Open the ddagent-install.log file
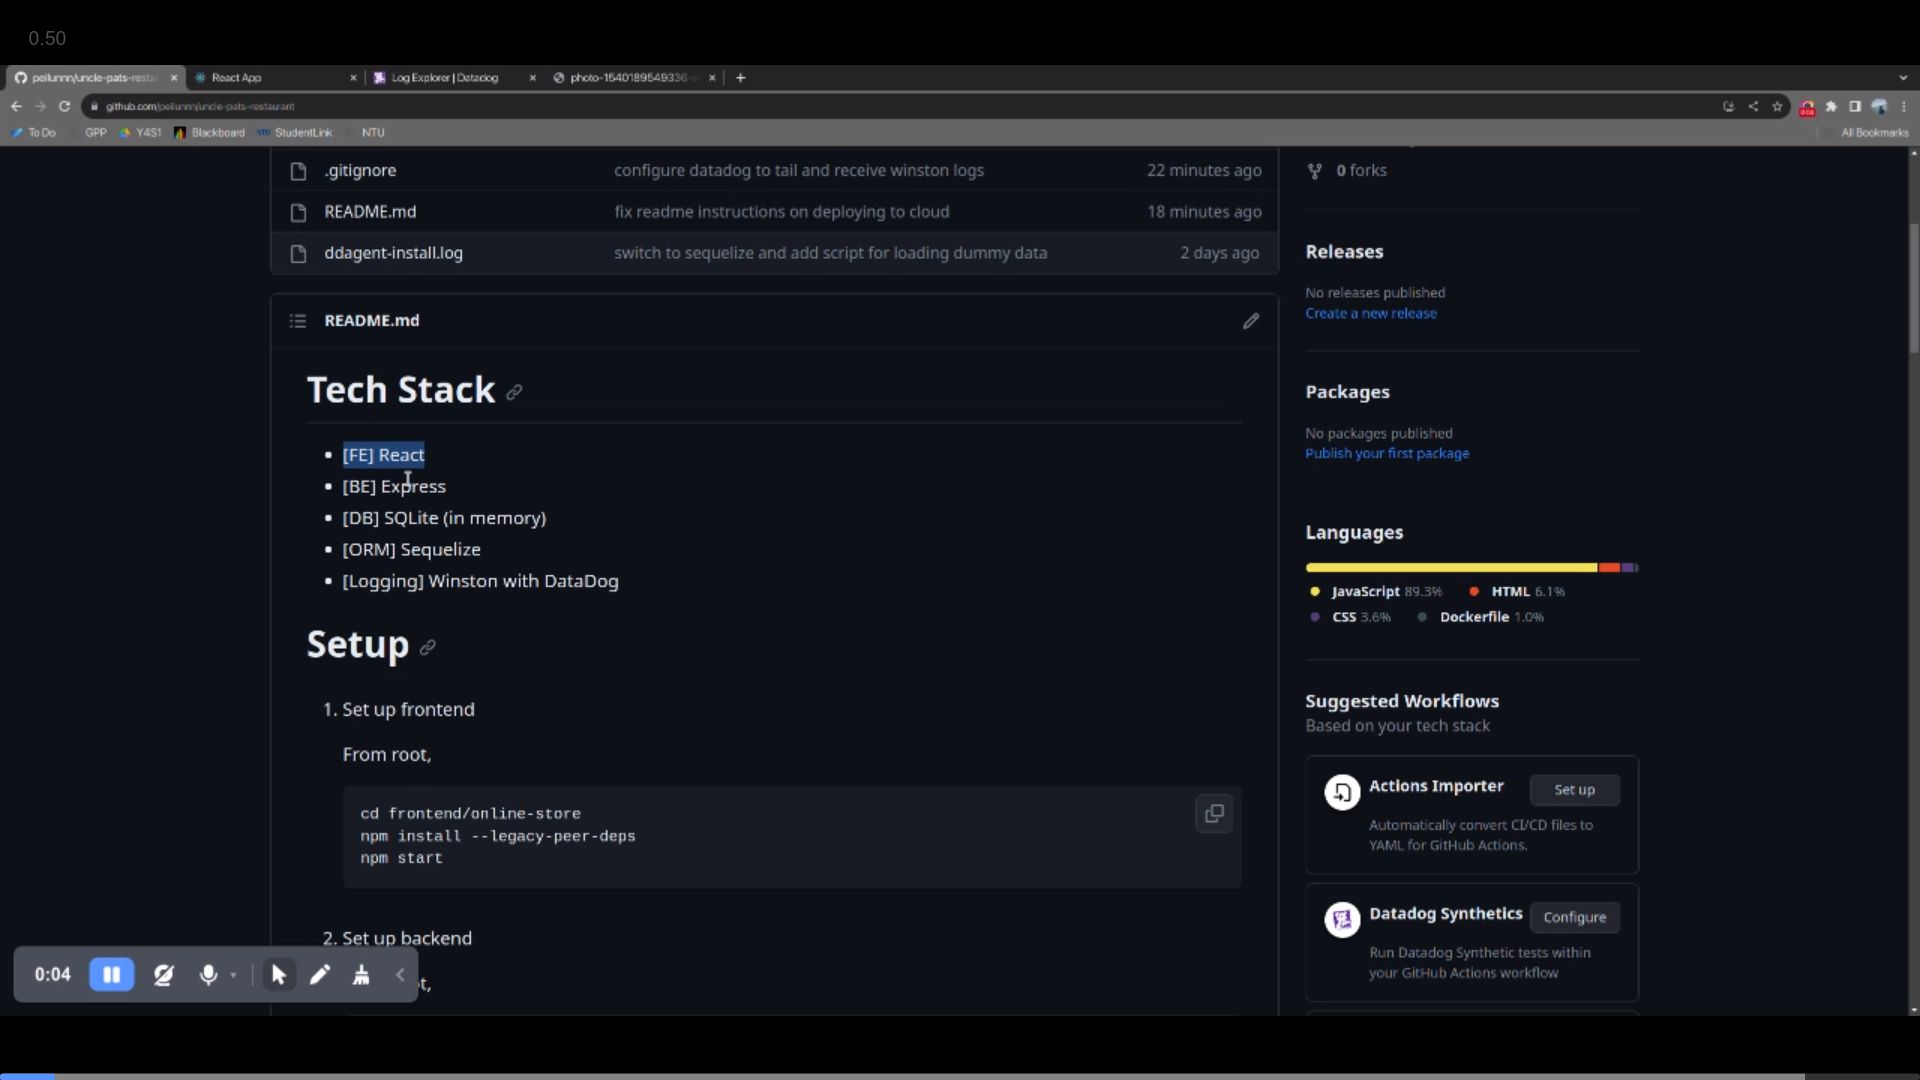 [393, 253]
